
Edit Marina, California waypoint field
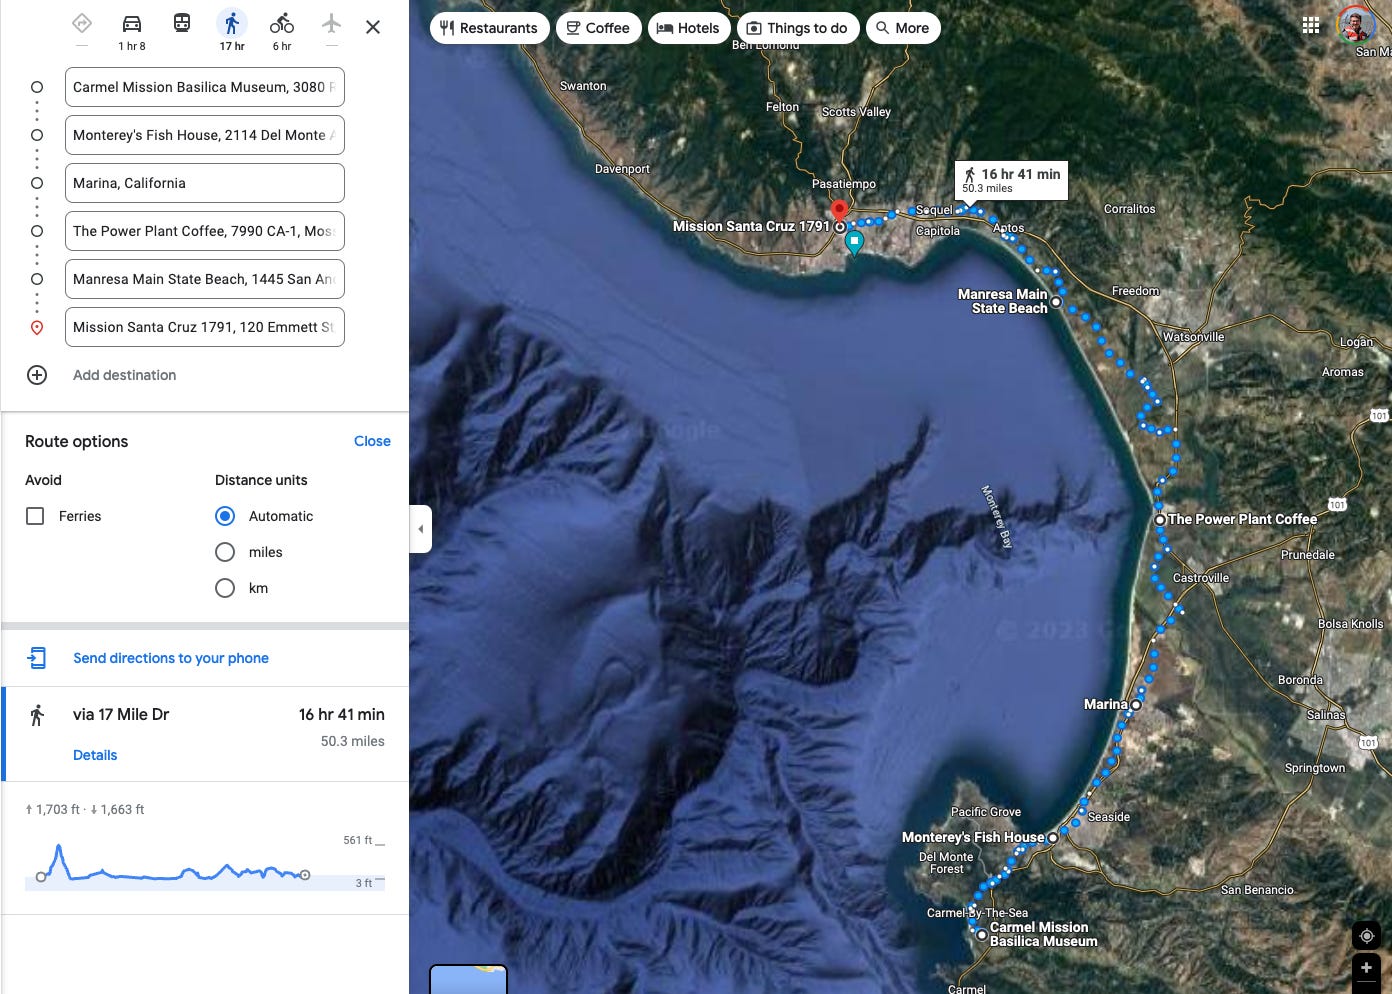[205, 183]
